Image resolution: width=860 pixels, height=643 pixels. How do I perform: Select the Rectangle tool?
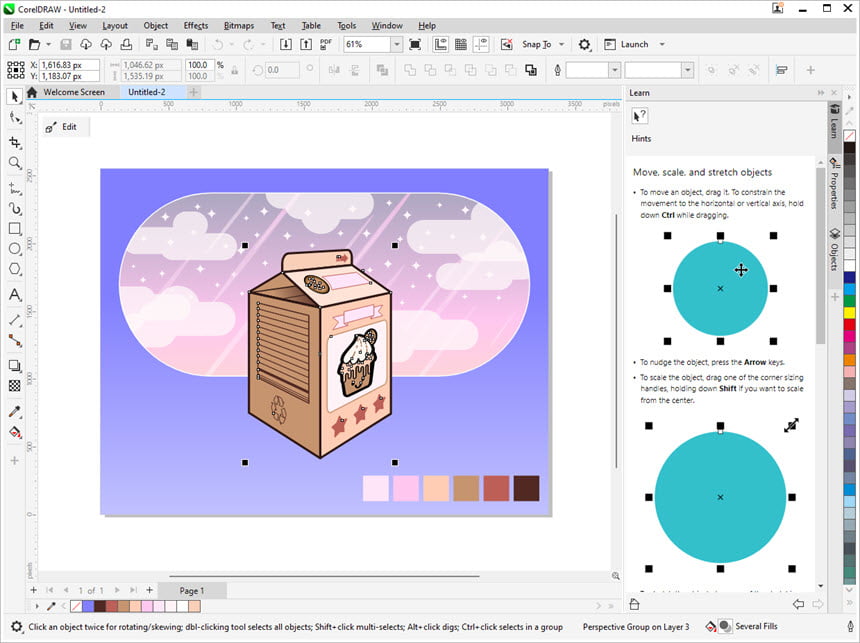coord(15,229)
